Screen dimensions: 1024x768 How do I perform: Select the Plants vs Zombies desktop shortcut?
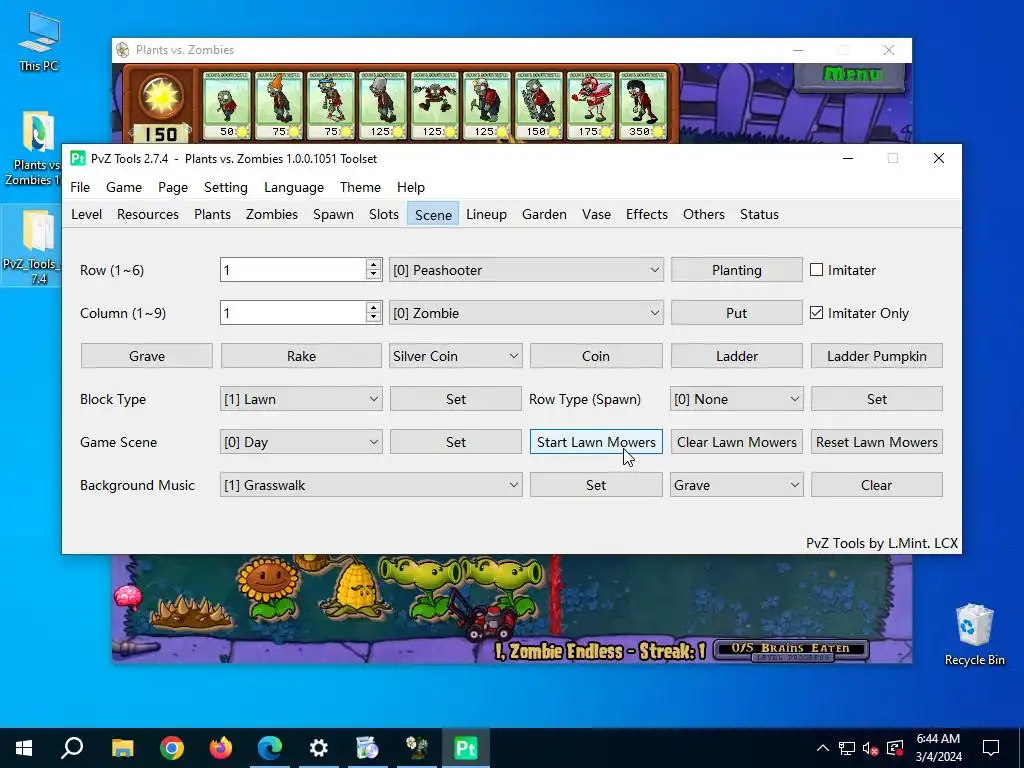pyautogui.click(x=36, y=149)
